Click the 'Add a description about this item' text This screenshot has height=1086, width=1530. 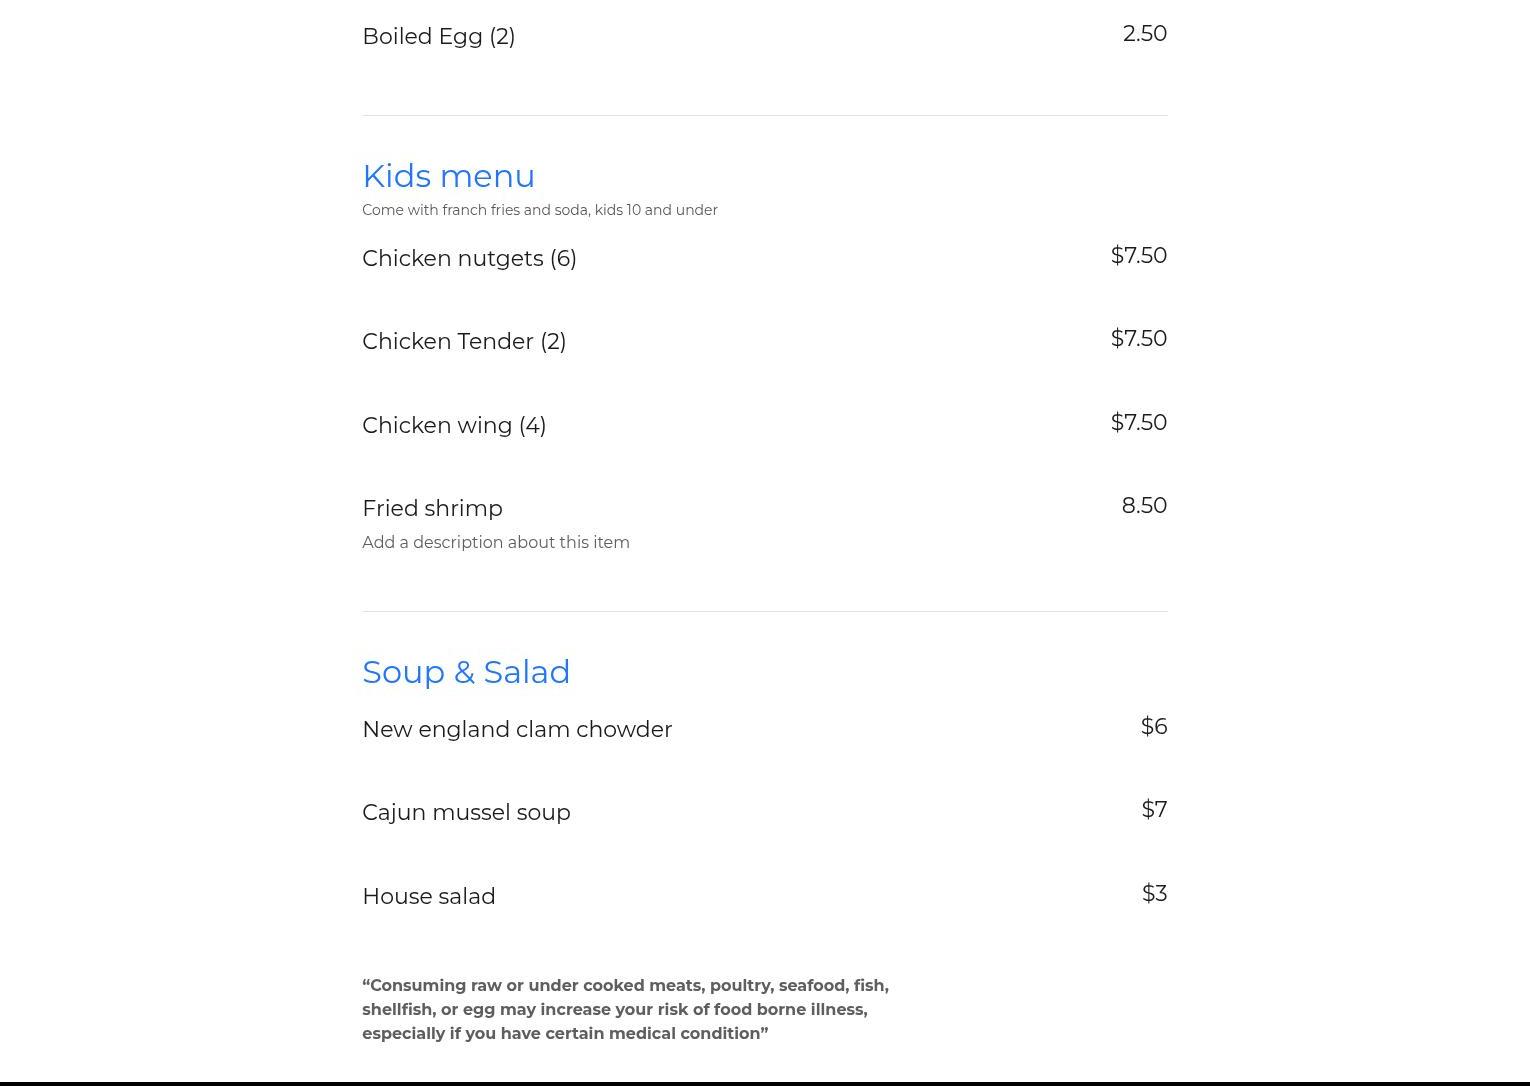(x=495, y=543)
